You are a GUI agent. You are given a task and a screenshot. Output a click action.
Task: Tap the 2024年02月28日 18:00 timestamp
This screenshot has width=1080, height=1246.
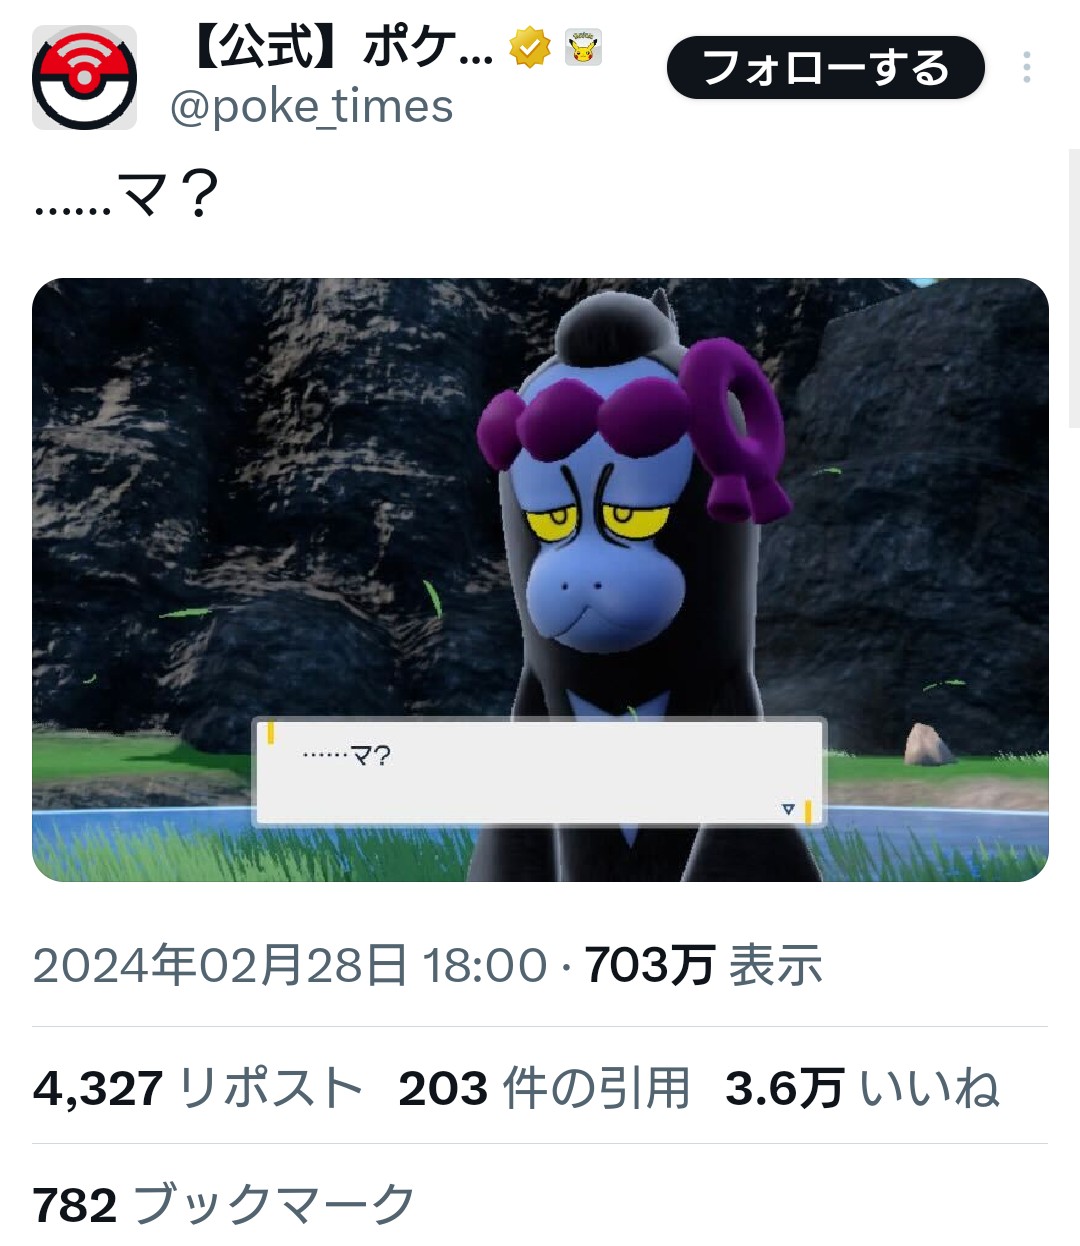point(290,965)
